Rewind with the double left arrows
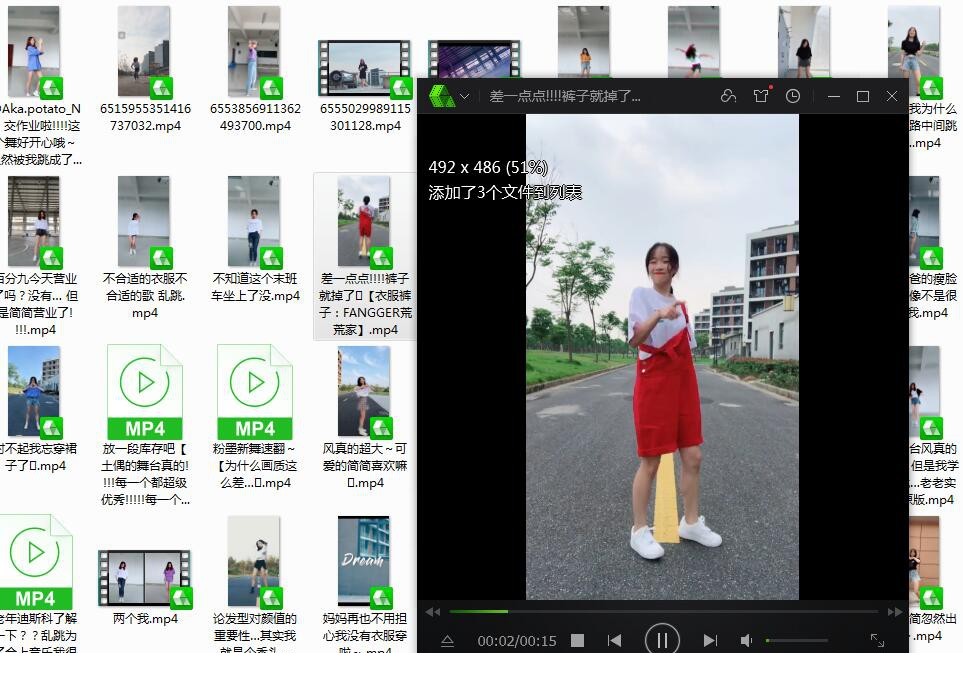 tap(433, 612)
